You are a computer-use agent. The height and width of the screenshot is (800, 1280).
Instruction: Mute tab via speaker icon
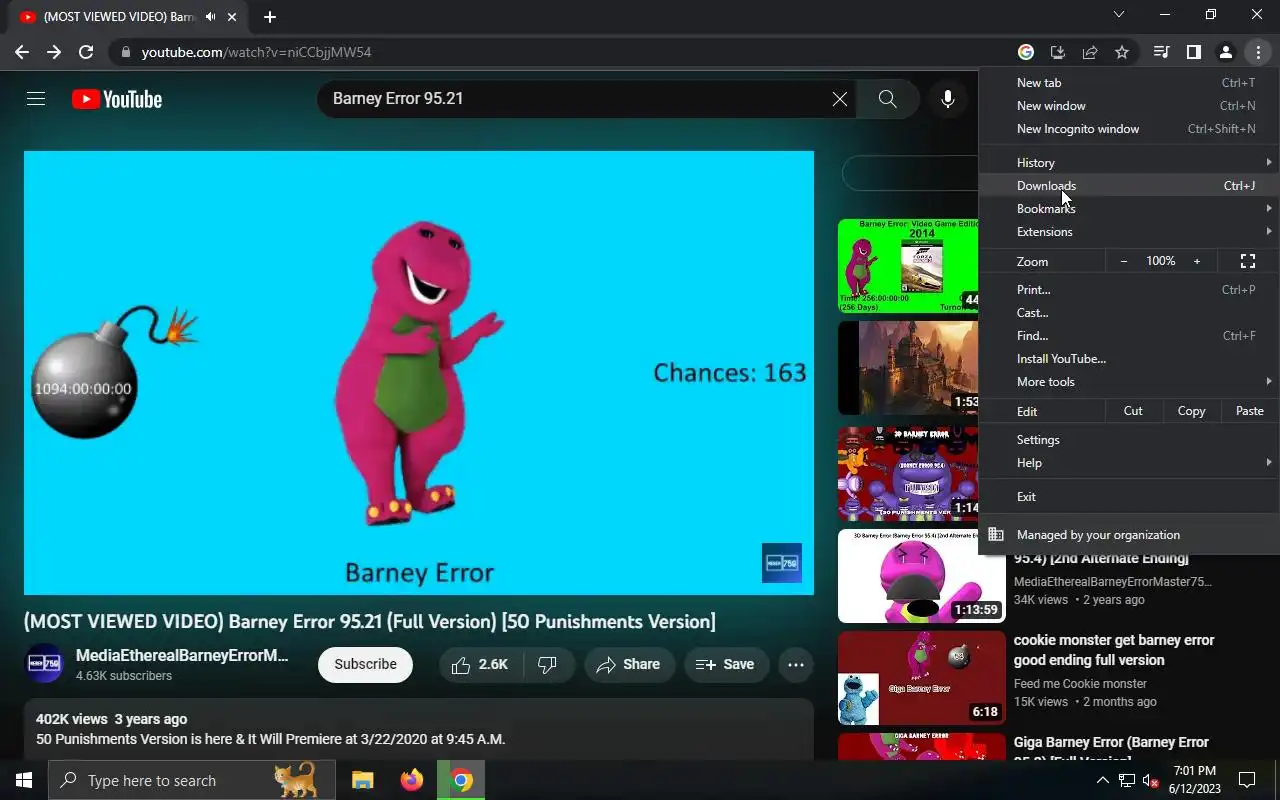click(211, 17)
